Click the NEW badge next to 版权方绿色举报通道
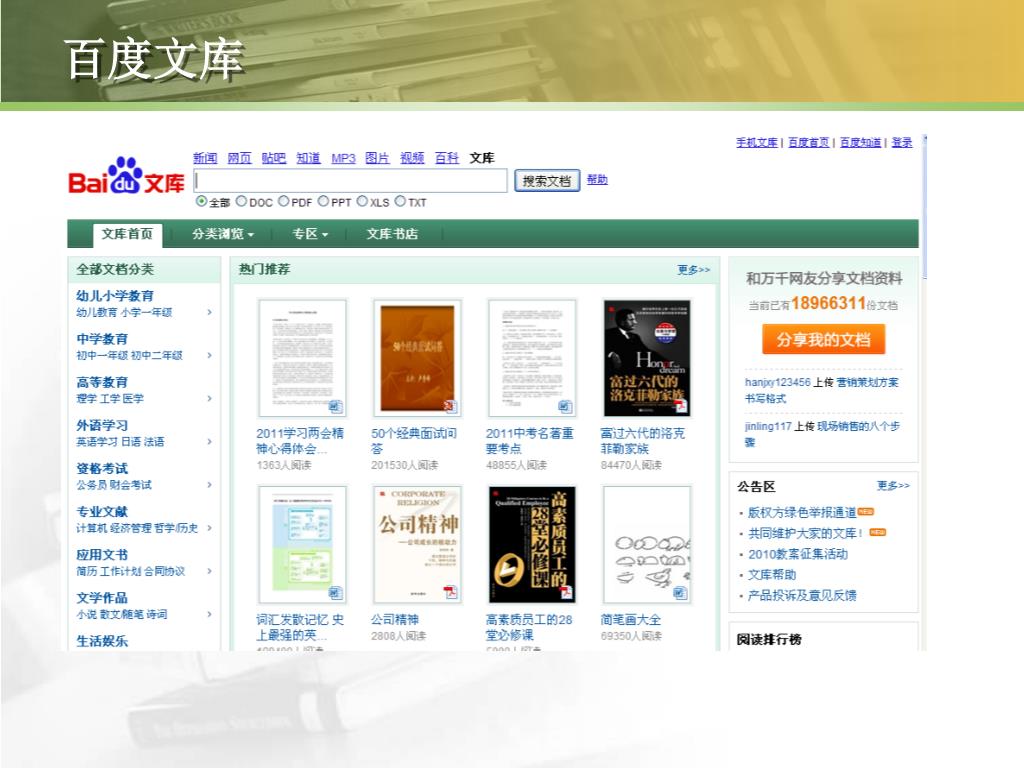 [x=866, y=511]
